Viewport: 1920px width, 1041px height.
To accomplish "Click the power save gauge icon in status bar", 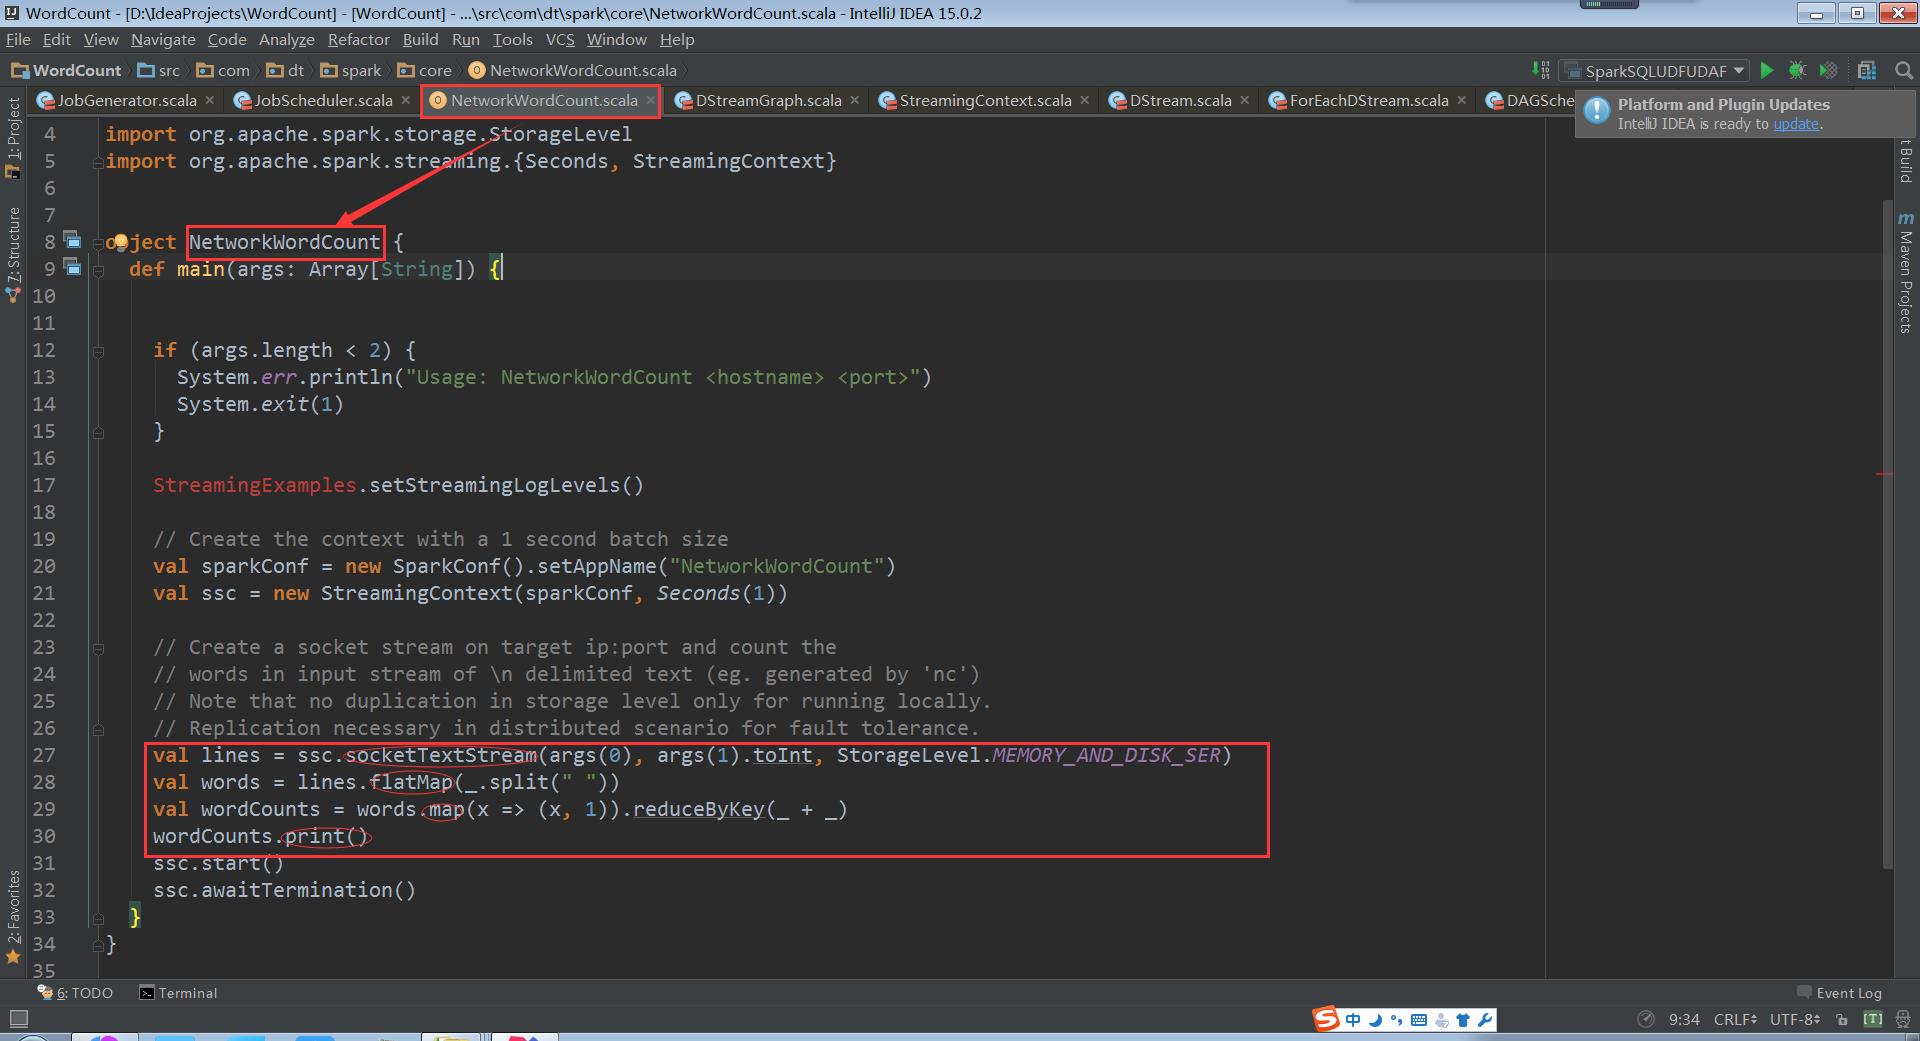I will [1645, 1019].
